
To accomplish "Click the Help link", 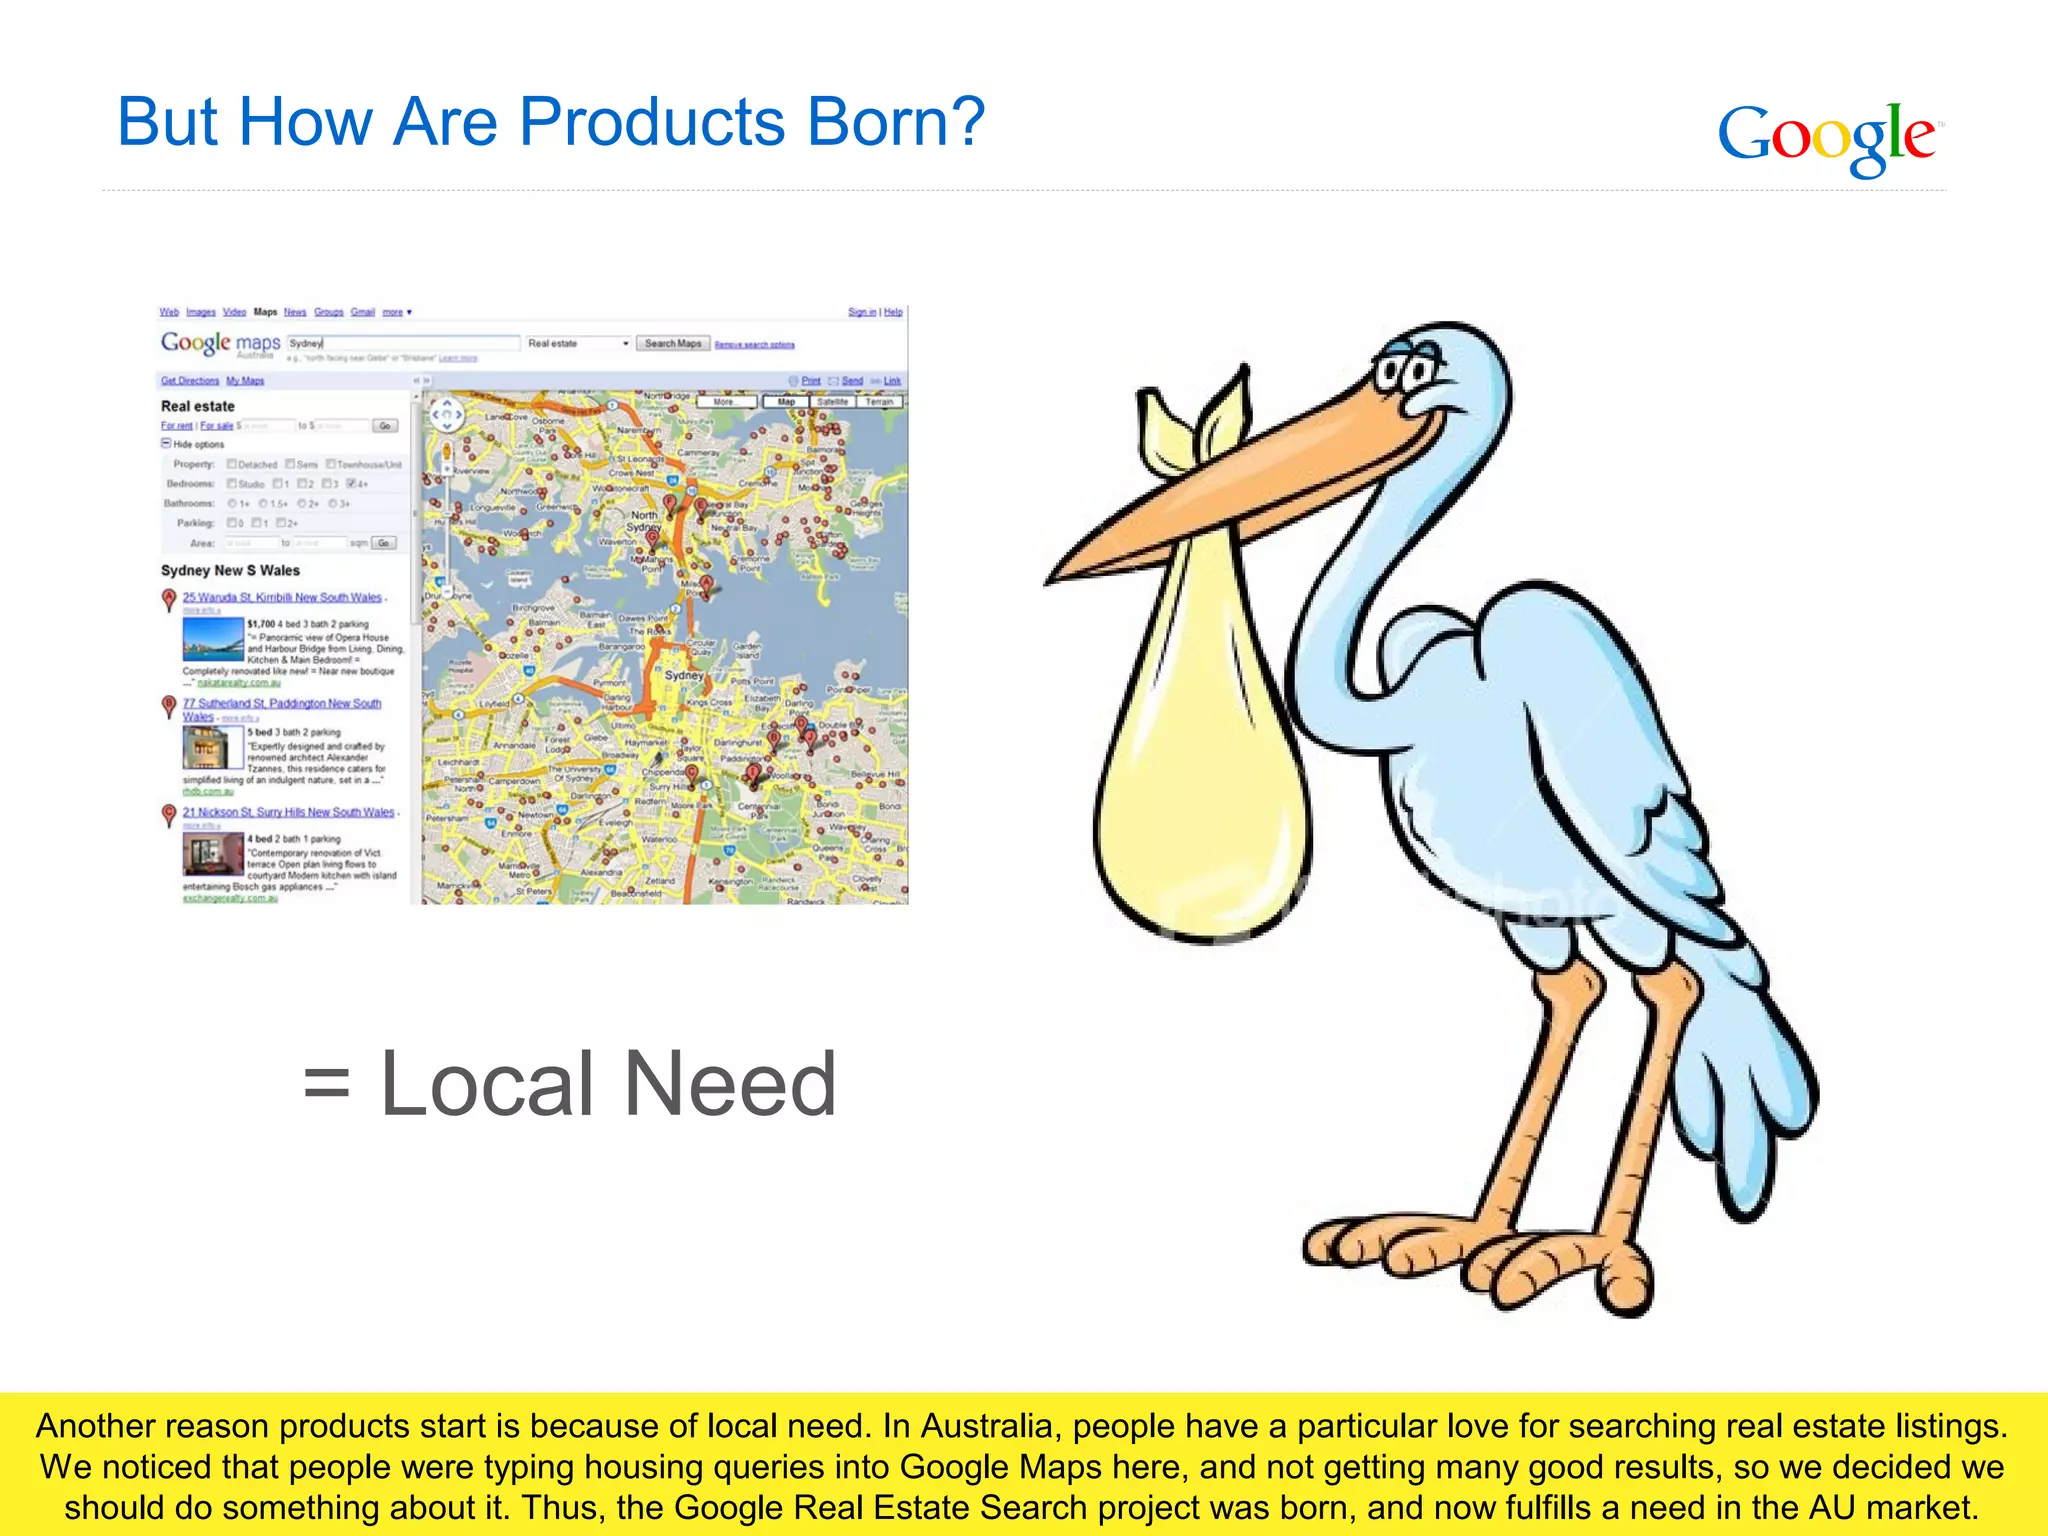I will click(x=893, y=312).
